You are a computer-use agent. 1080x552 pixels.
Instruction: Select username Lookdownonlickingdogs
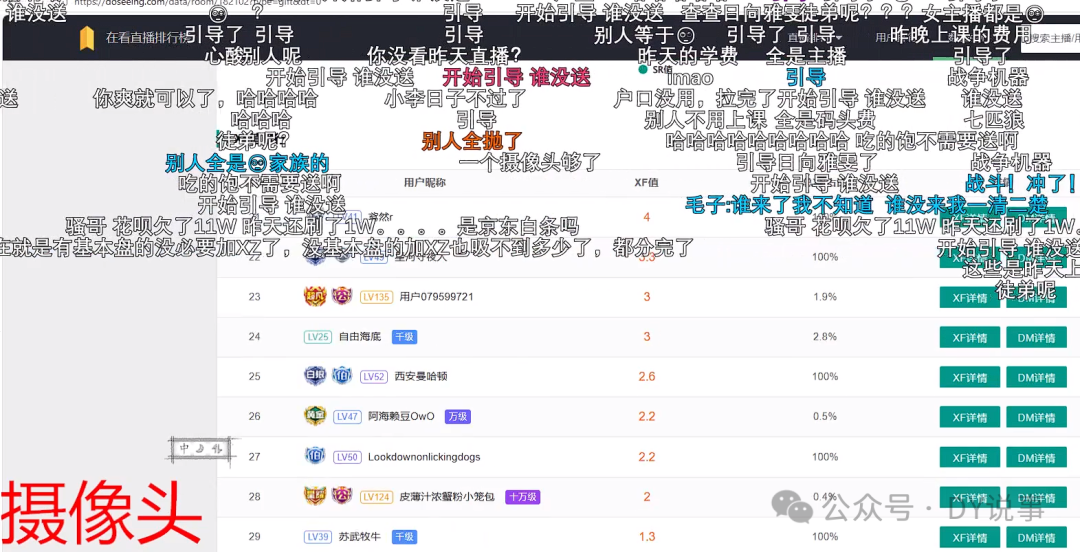424,457
